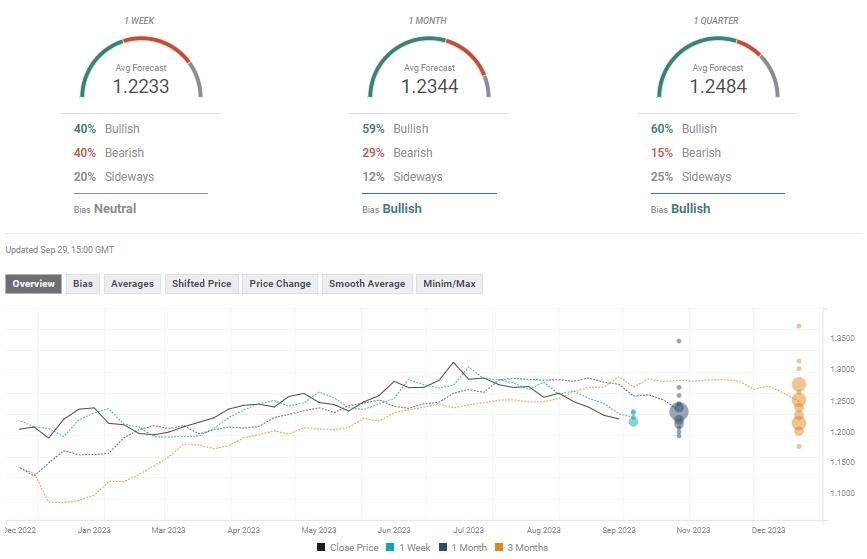The width and height of the screenshot is (867, 559).
Task: Toggle Close Price series in legend
Action: 345,547
